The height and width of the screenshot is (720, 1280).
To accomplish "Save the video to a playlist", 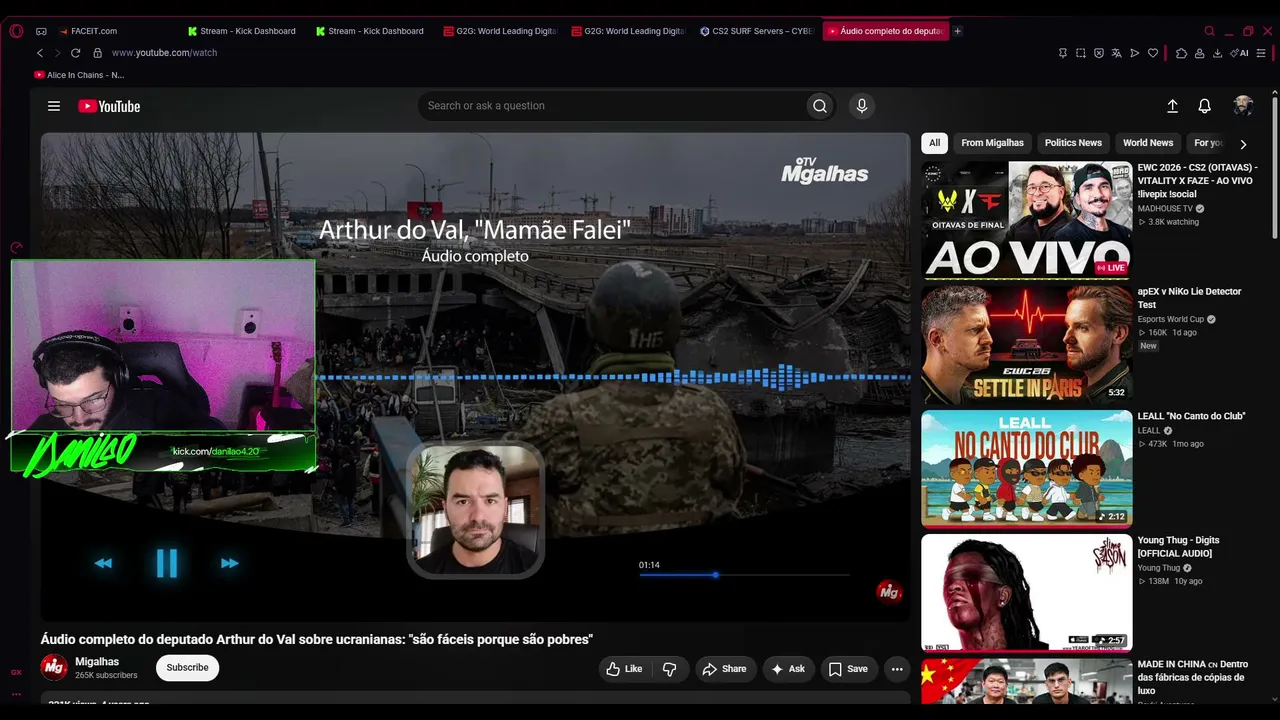I will click(x=848, y=669).
